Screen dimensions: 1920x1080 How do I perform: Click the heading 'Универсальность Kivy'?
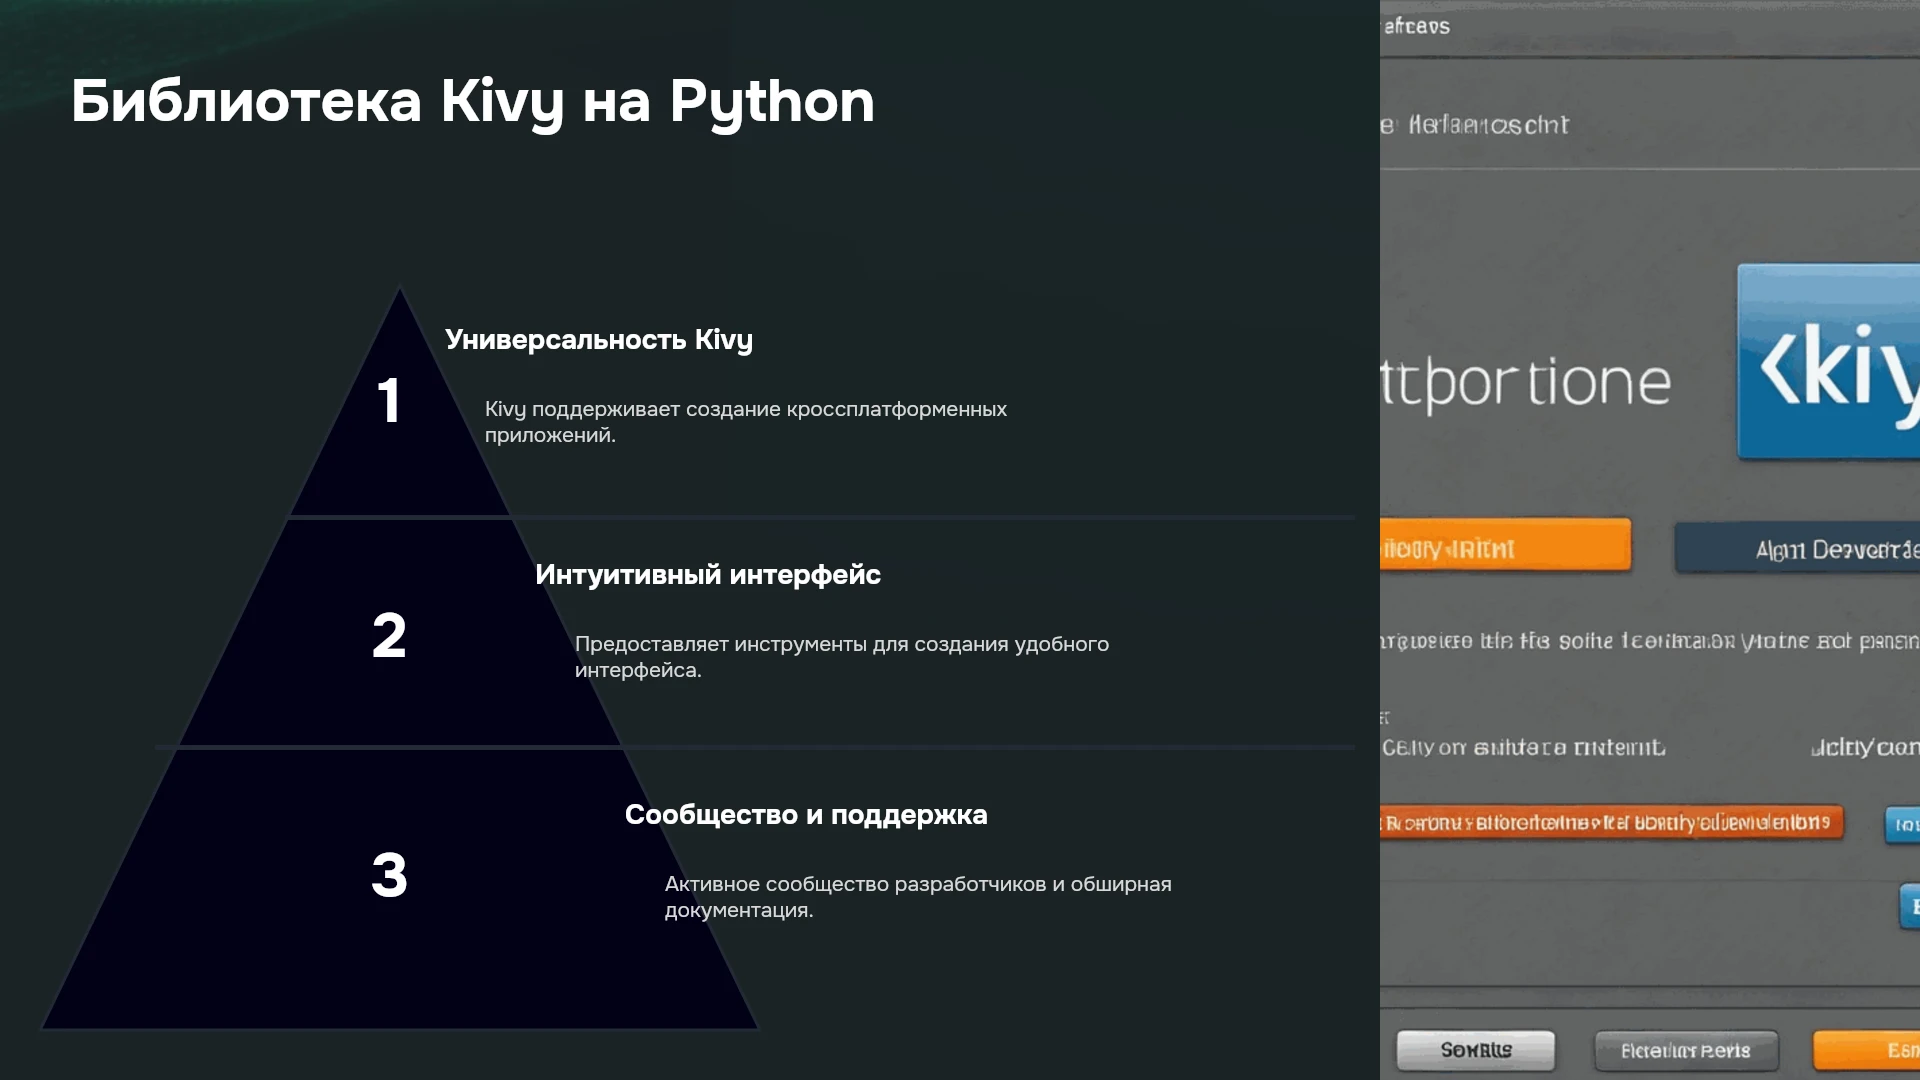(599, 340)
